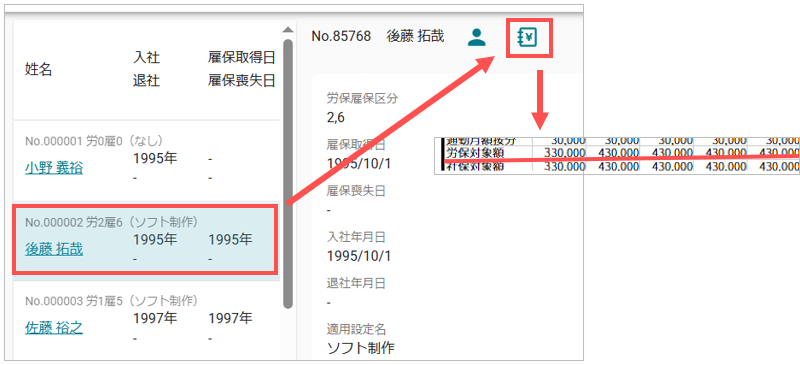The image size is (800, 365).
Task: Open employee link 後藤 拓哉
Action: click(54, 249)
